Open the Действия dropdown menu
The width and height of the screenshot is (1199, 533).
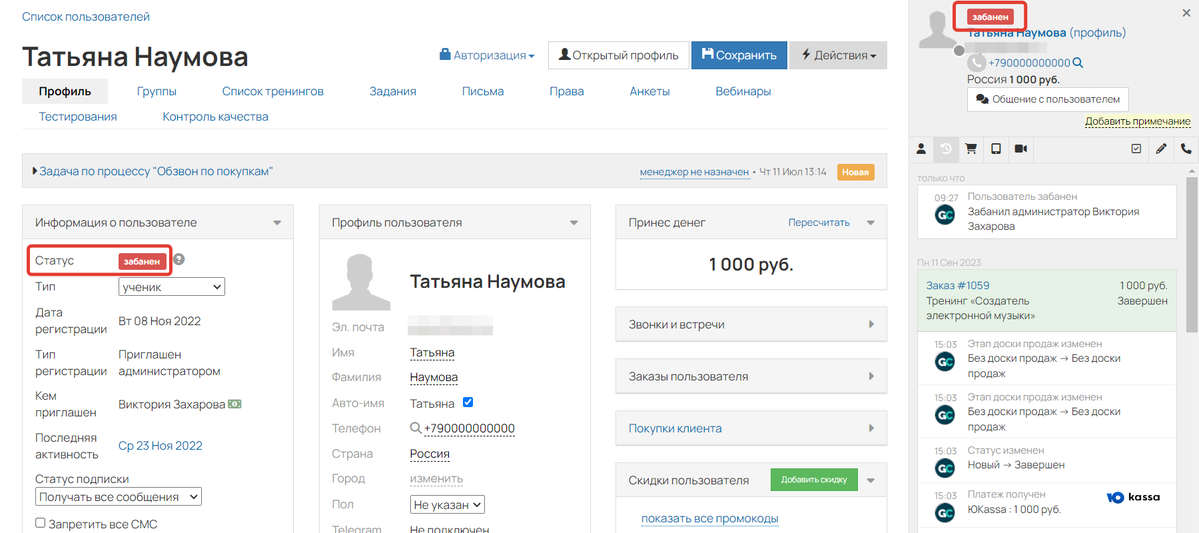[x=838, y=55]
